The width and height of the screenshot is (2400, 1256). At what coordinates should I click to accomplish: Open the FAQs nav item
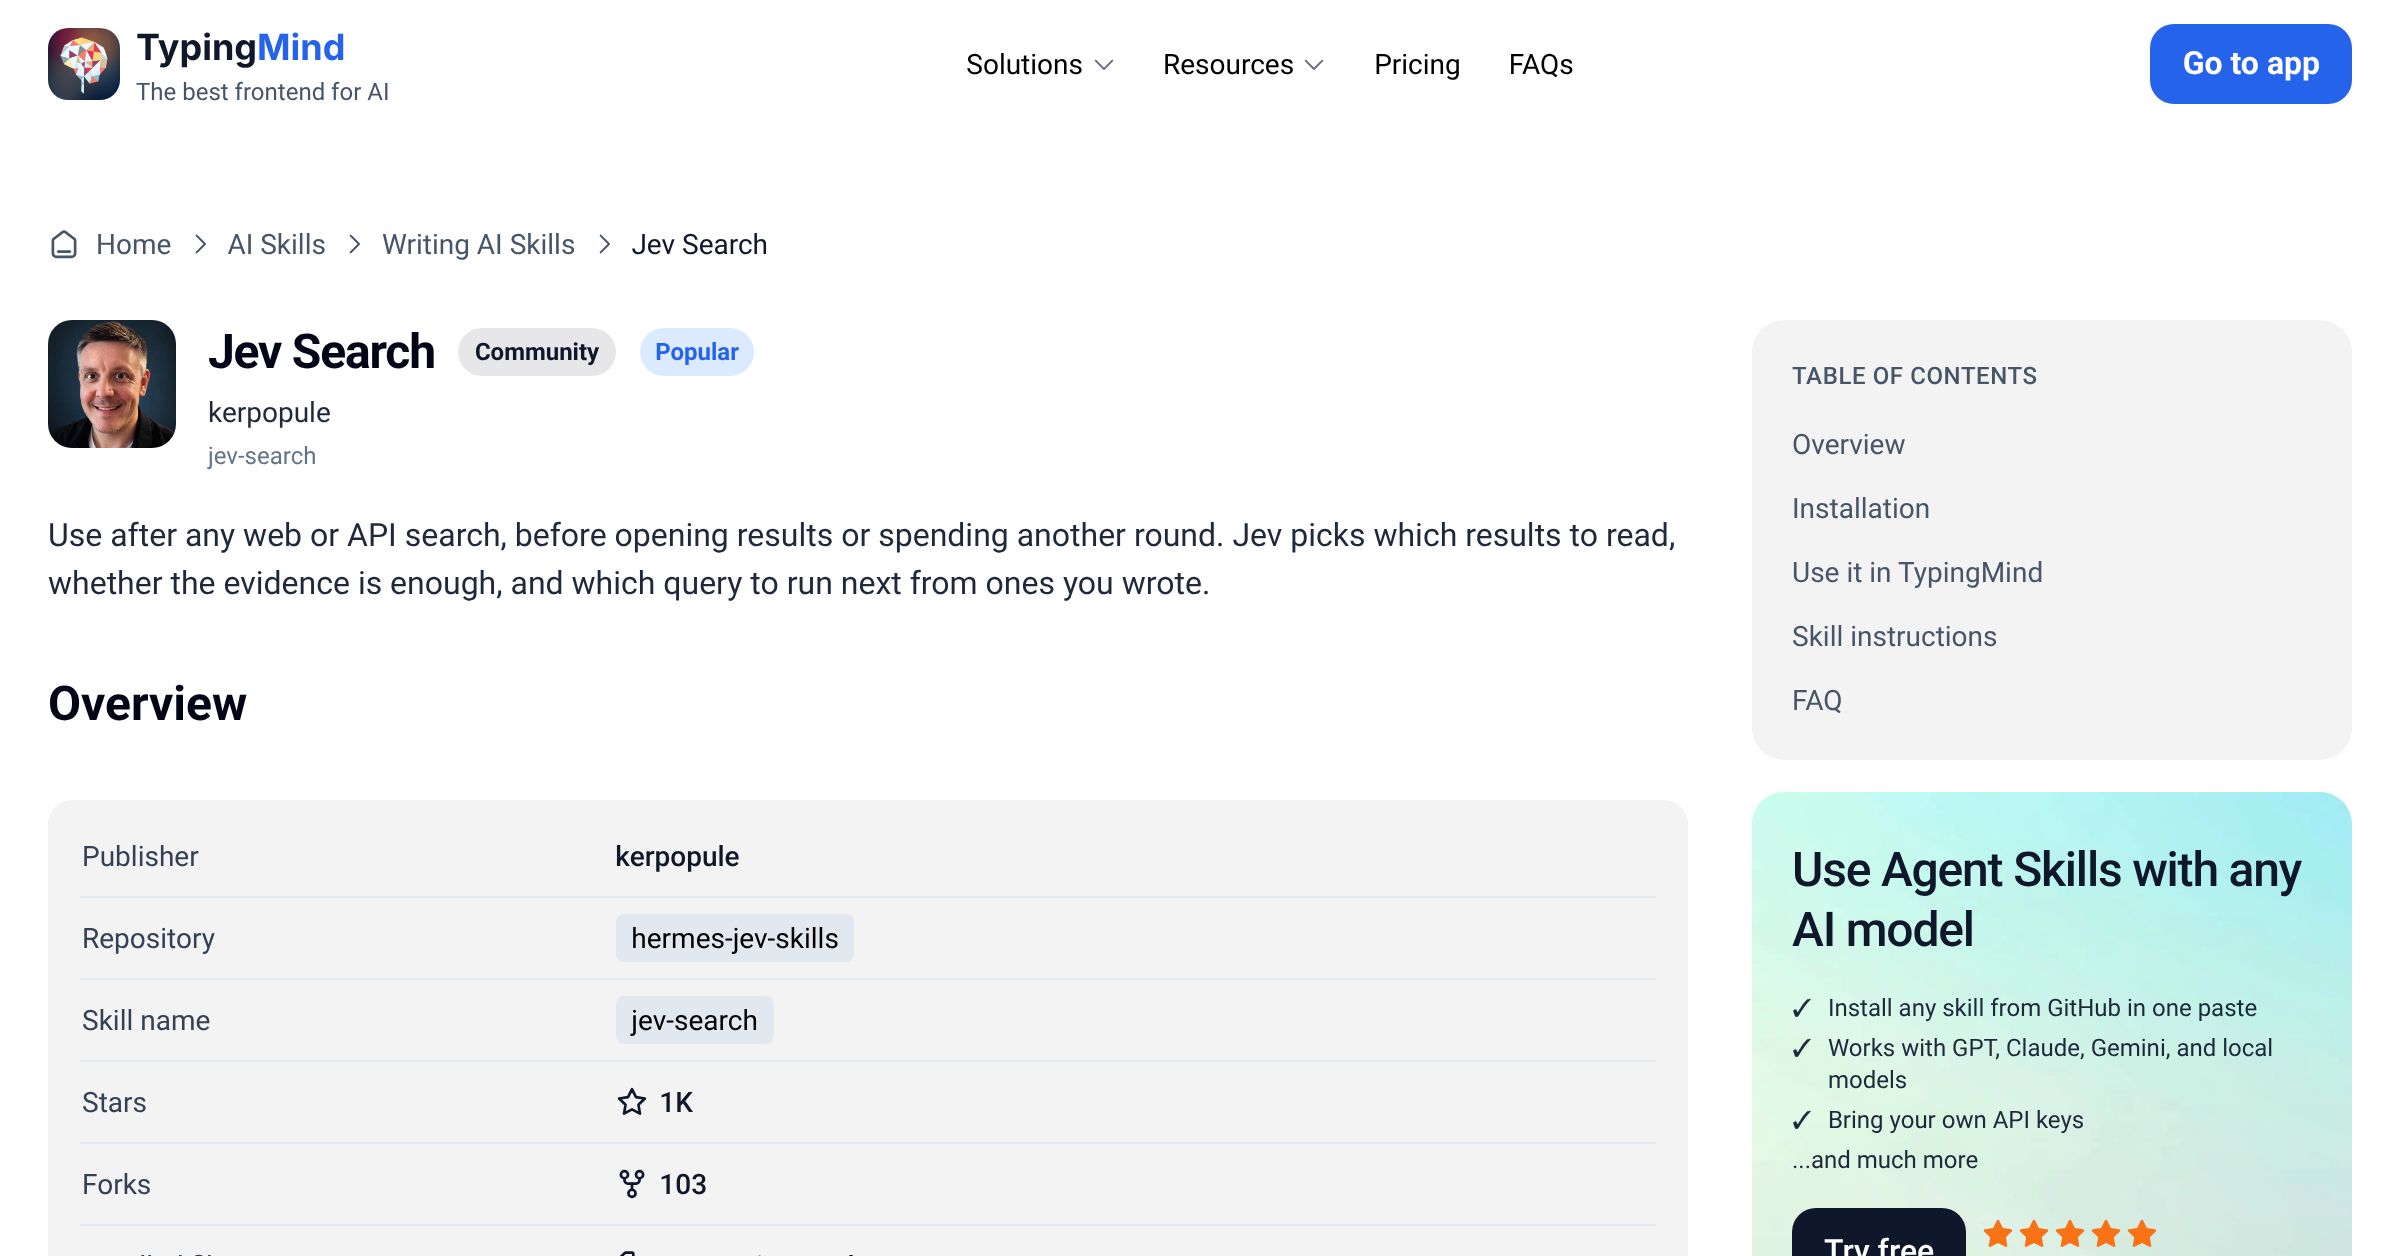tap(1541, 64)
